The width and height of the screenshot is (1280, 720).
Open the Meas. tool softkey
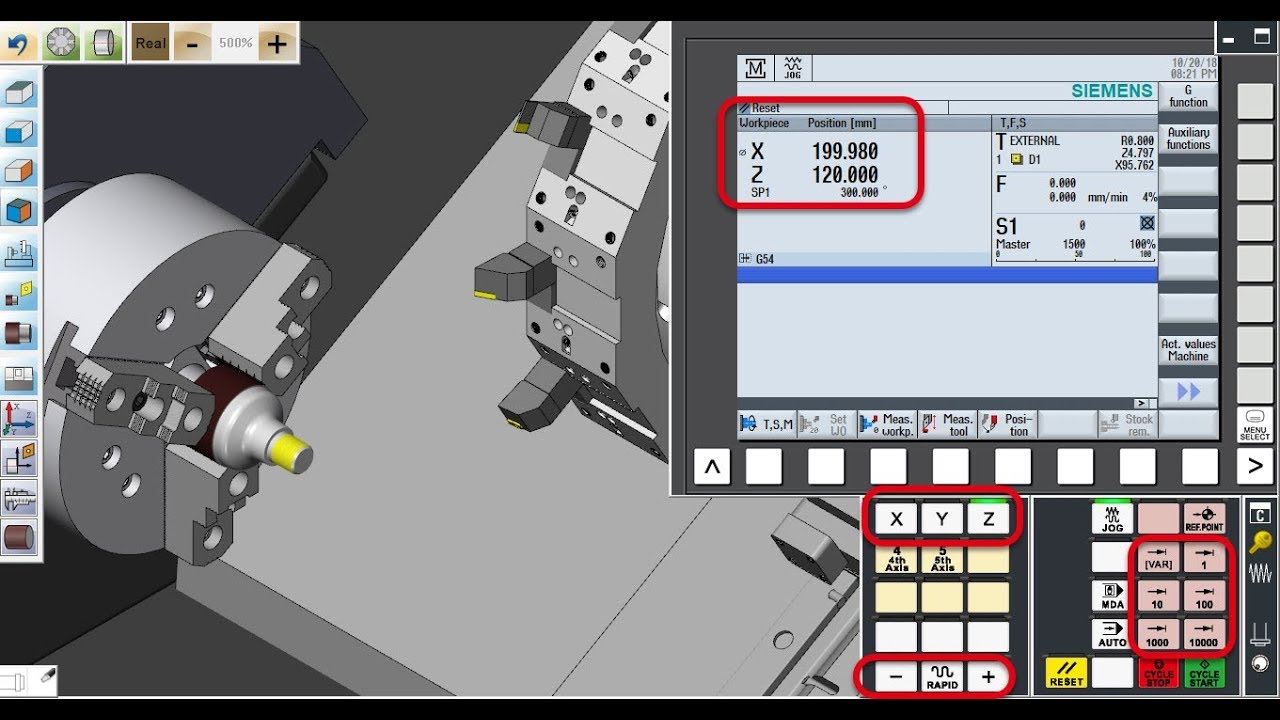947,424
